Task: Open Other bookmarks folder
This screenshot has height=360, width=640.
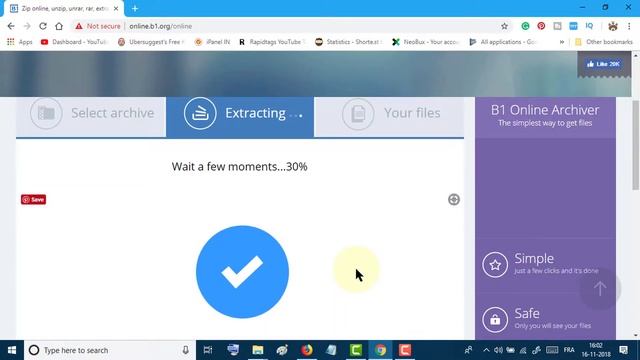Action: pyautogui.click(x=604, y=42)
